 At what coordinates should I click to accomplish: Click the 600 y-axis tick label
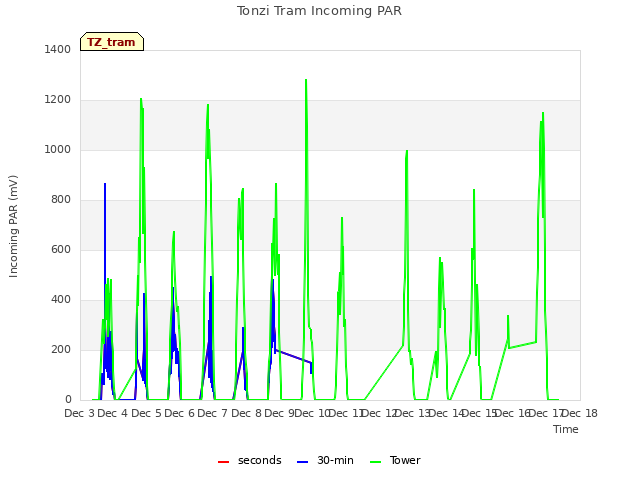(61, 249)
